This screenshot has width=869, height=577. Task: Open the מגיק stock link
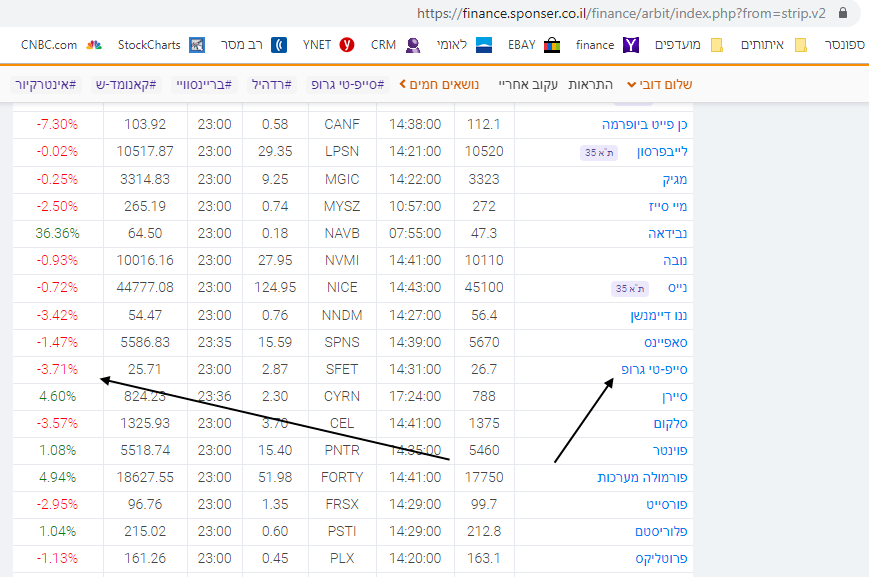pos(674,179)
